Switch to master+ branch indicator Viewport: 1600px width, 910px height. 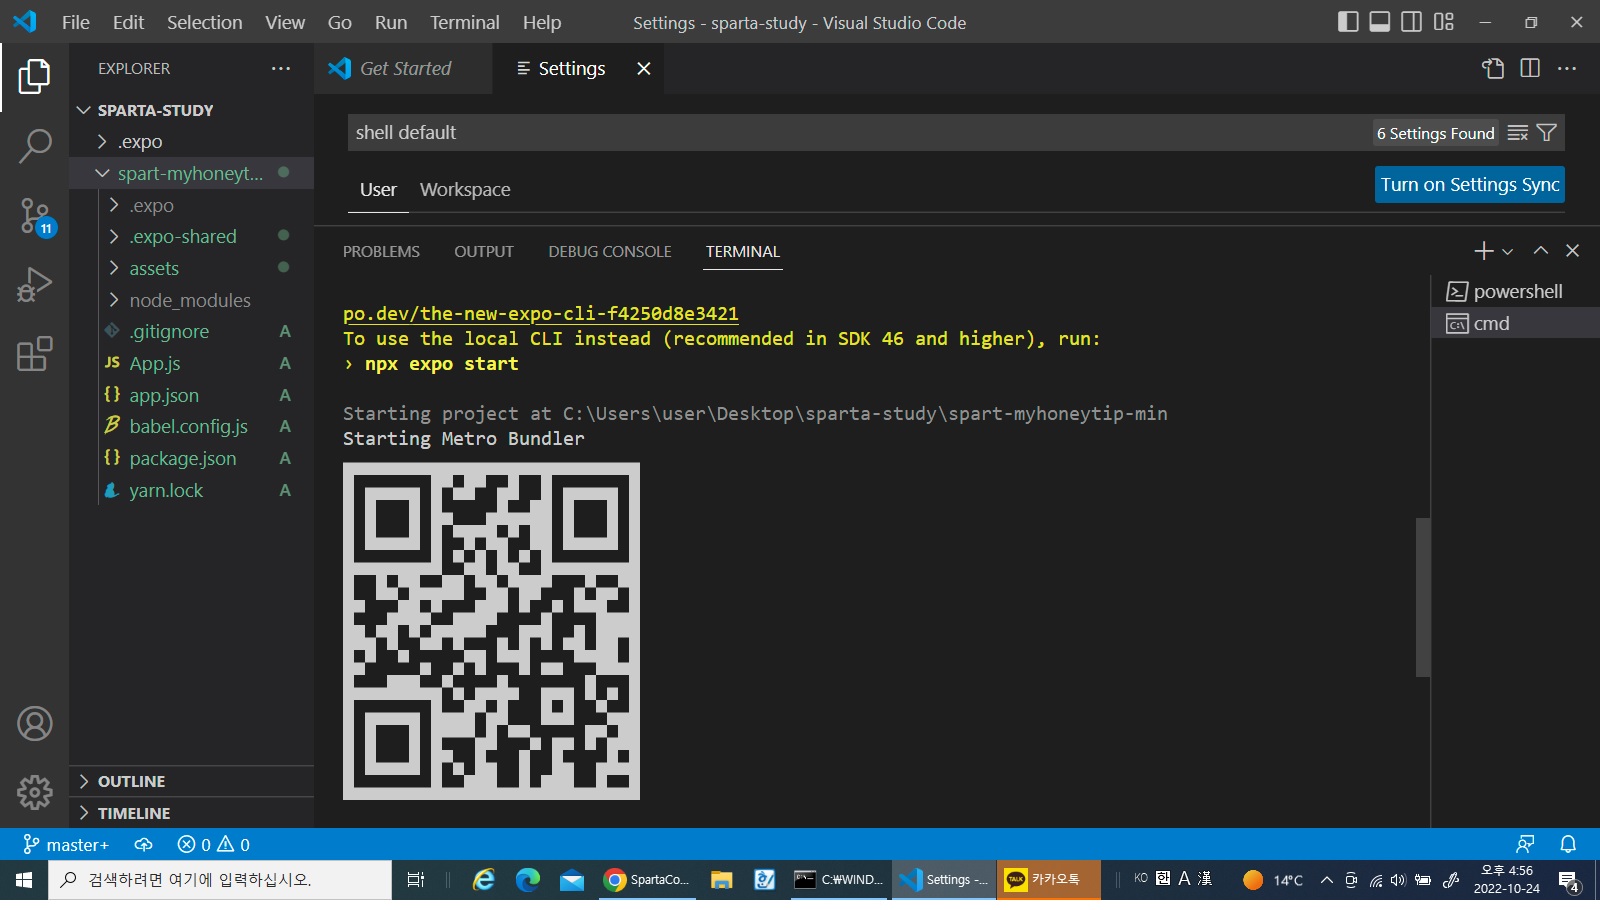tap(66, 845)
